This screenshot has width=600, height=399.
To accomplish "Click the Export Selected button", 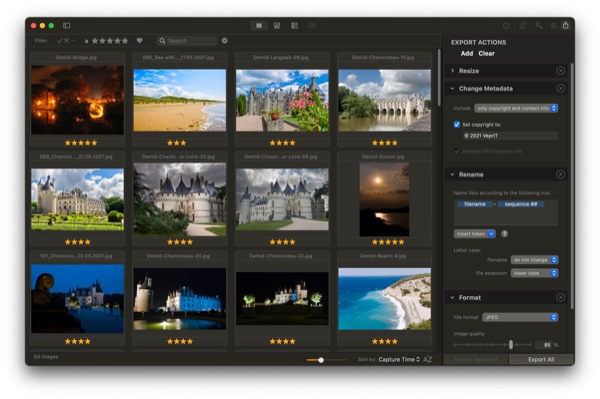I will tap(476, 359).
